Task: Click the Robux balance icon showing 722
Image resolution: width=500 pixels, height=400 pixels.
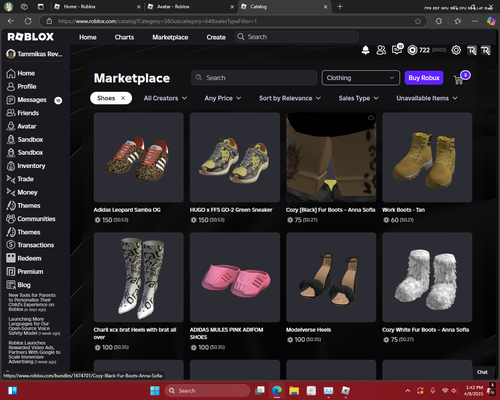Action: pyautogui.click(x=412, y=50)
